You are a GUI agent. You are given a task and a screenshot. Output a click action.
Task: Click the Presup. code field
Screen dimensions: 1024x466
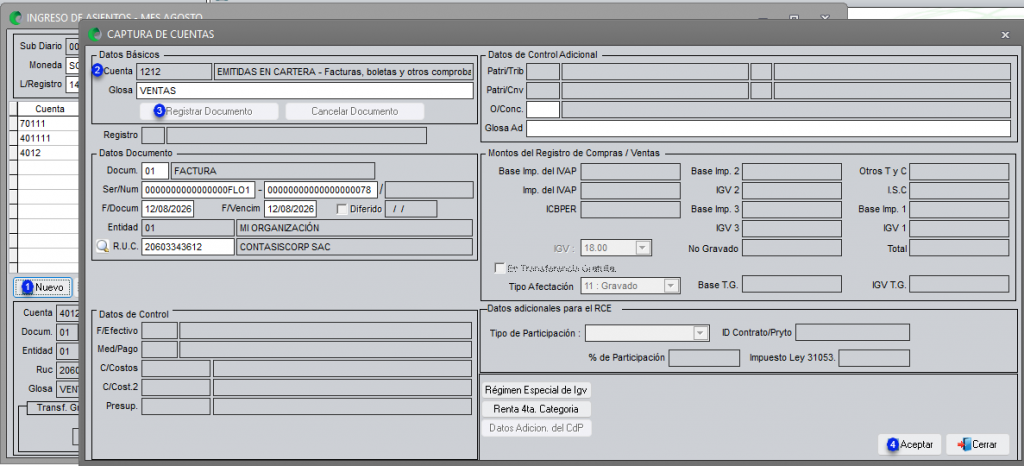tap(176, 407)
